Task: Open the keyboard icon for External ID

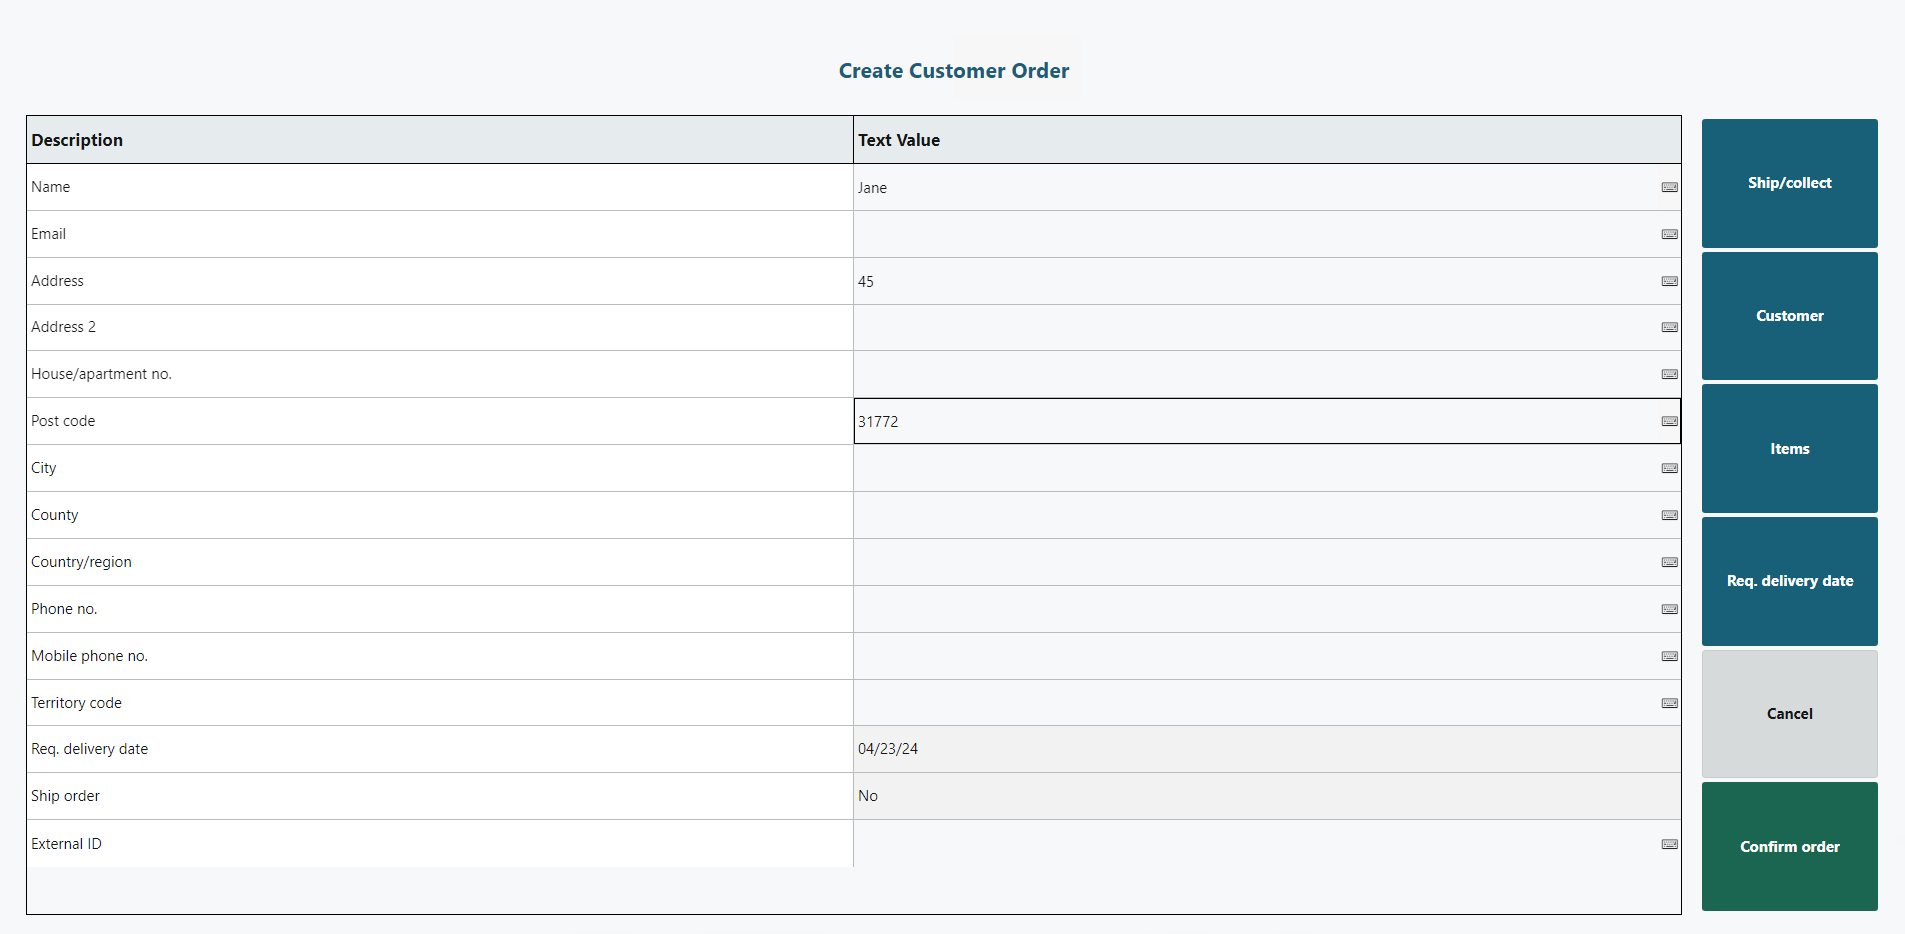Action: 1669,844
